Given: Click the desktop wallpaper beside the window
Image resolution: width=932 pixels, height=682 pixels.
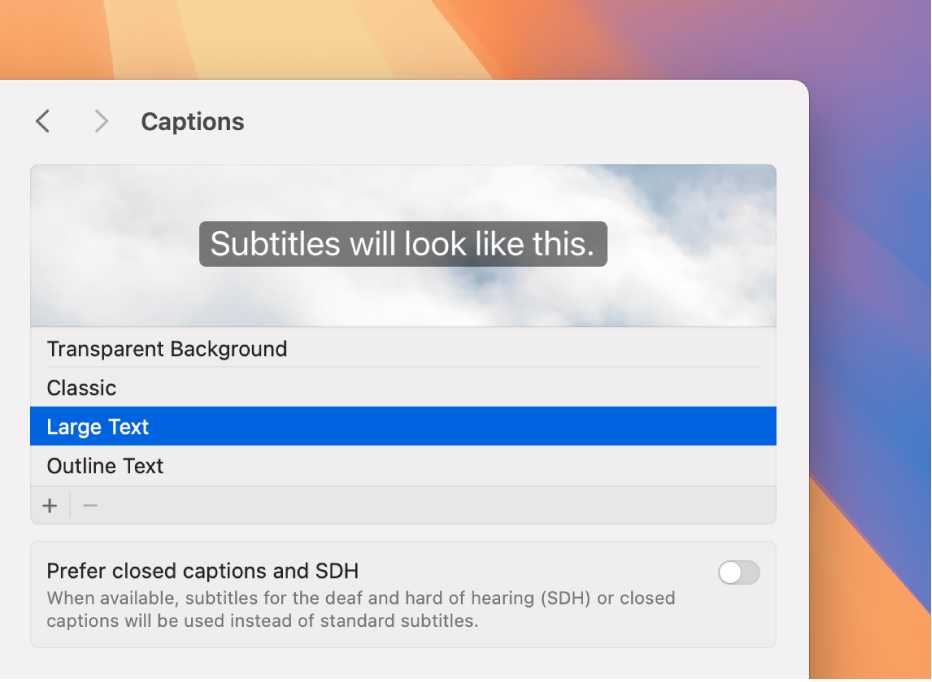Looking at the screenshot, I should click(x=870, y=300).
